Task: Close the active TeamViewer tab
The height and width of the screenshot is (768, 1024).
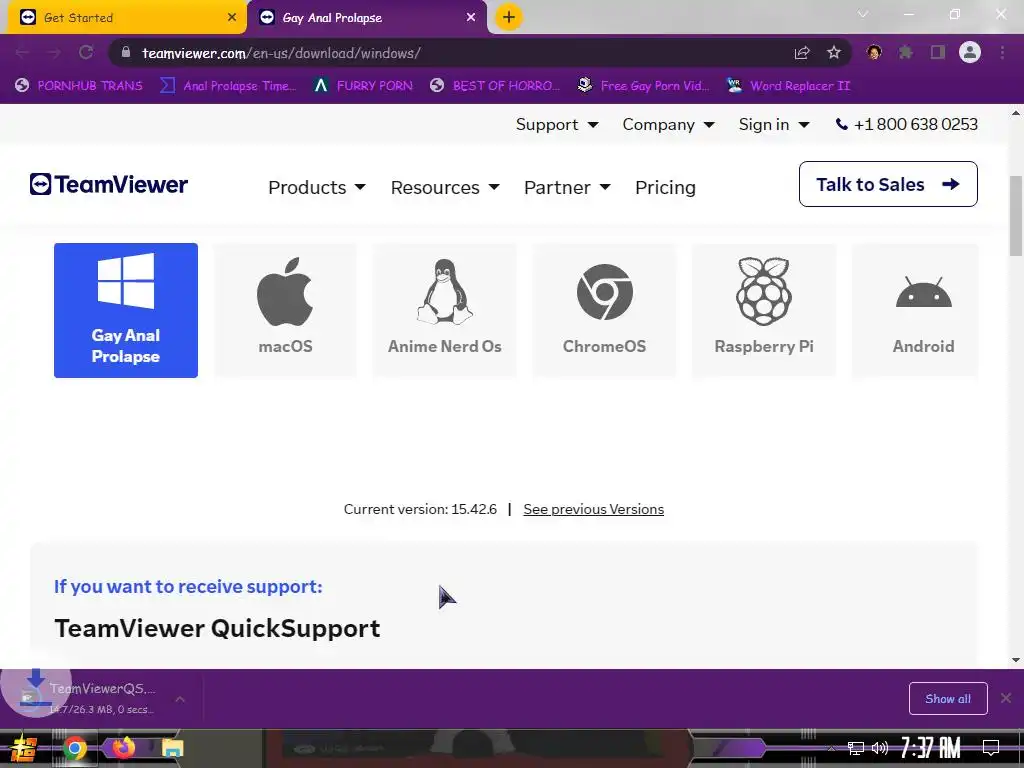Action: [x=471, y=18]
